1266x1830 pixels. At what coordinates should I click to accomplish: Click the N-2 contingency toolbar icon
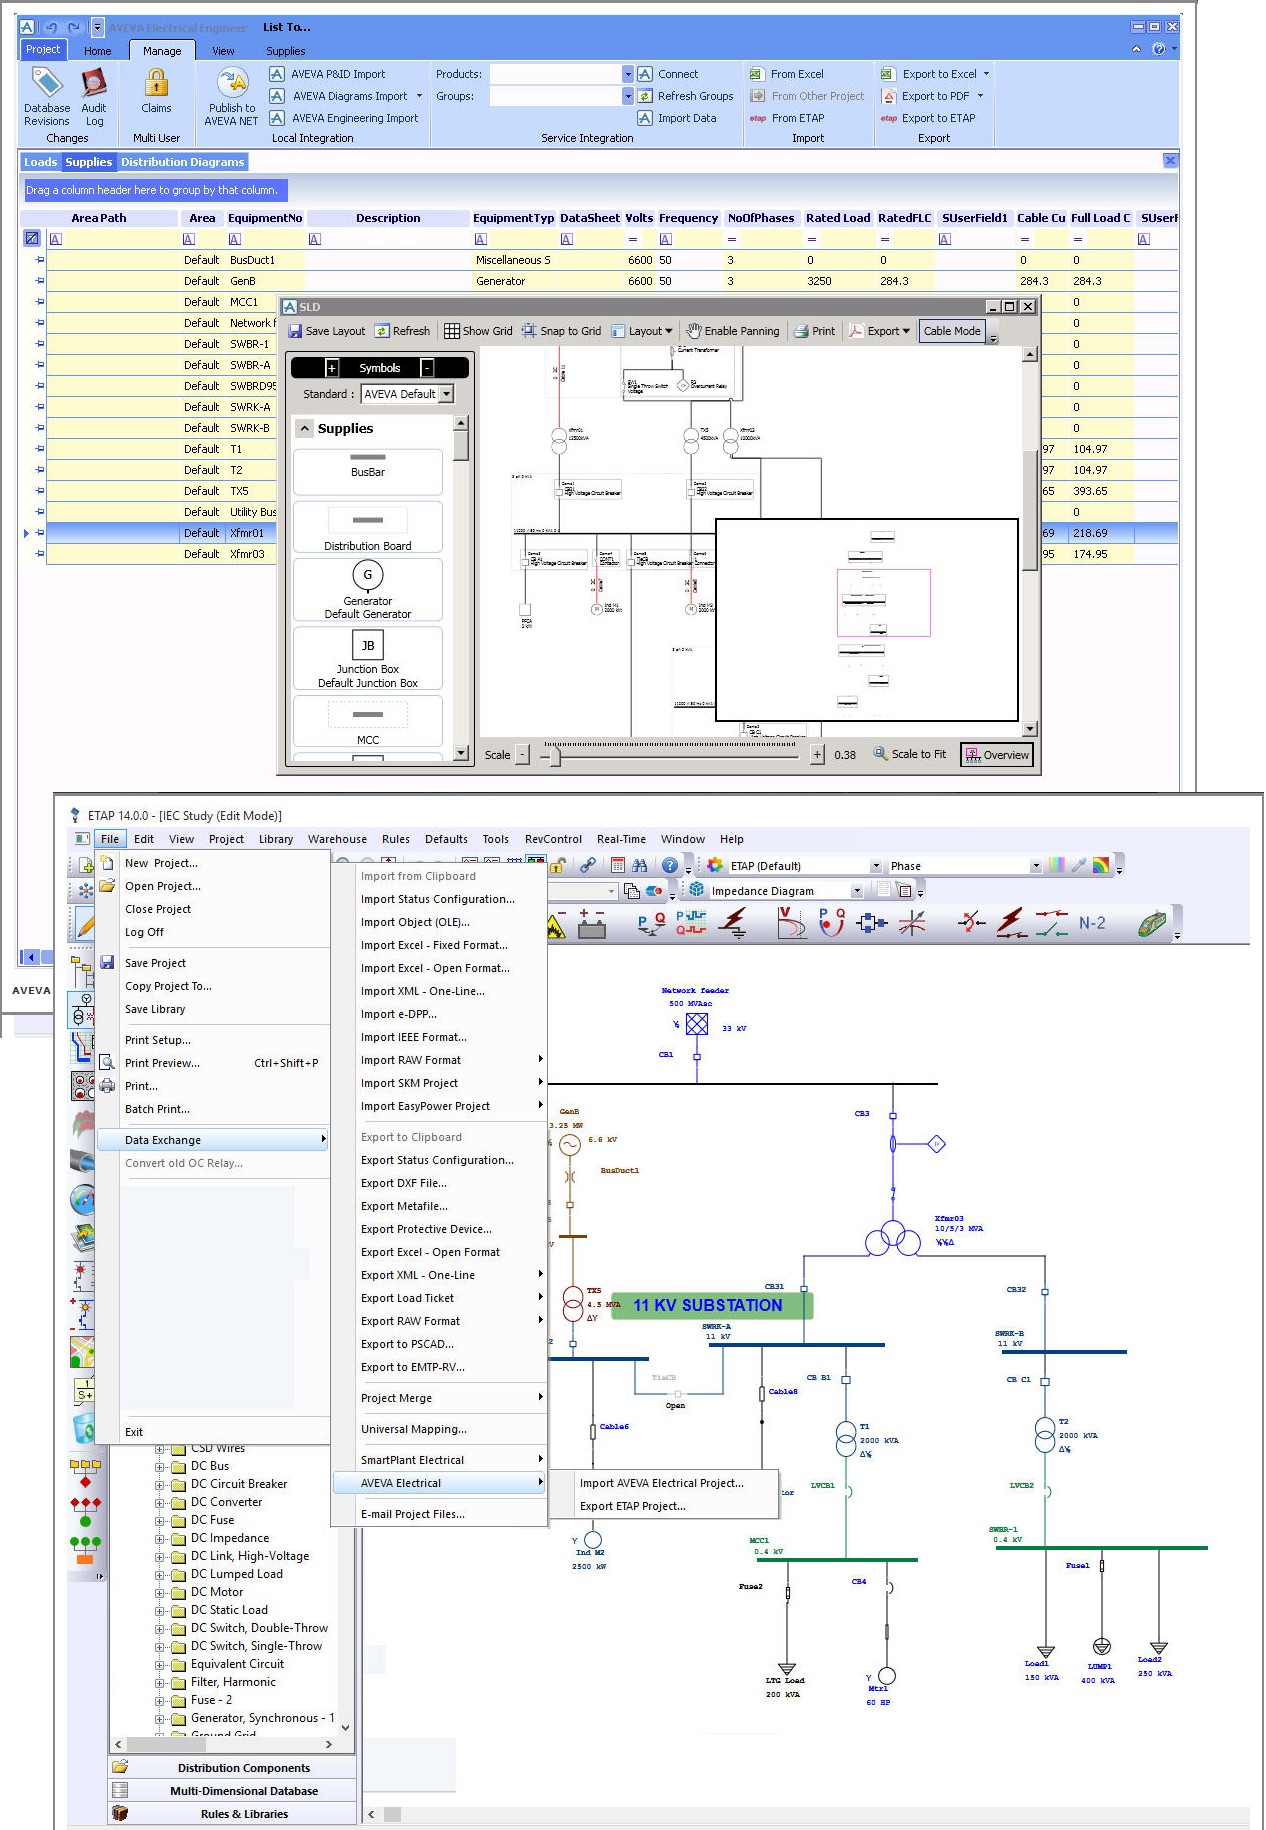click(x=1092, y=923)
